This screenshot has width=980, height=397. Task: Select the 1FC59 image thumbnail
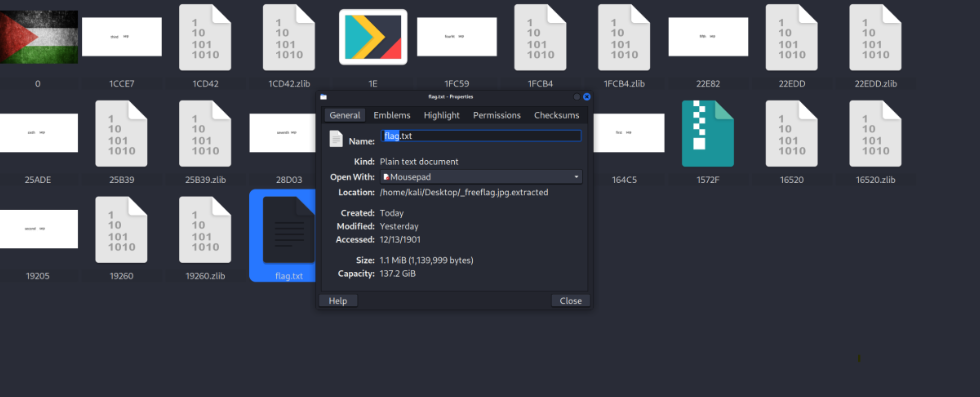click(457, 37)
